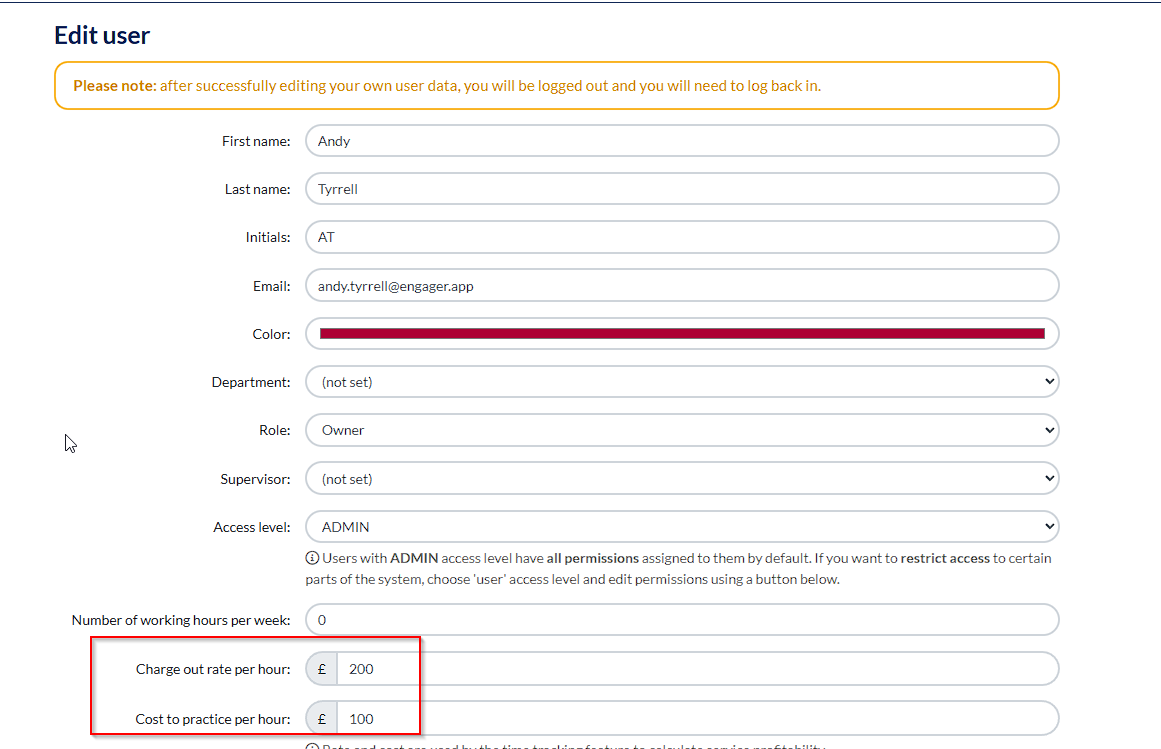Viewport: 1161px width, 749px height.
Task: Click the Edit user page heading
Action: click(102, 36)
